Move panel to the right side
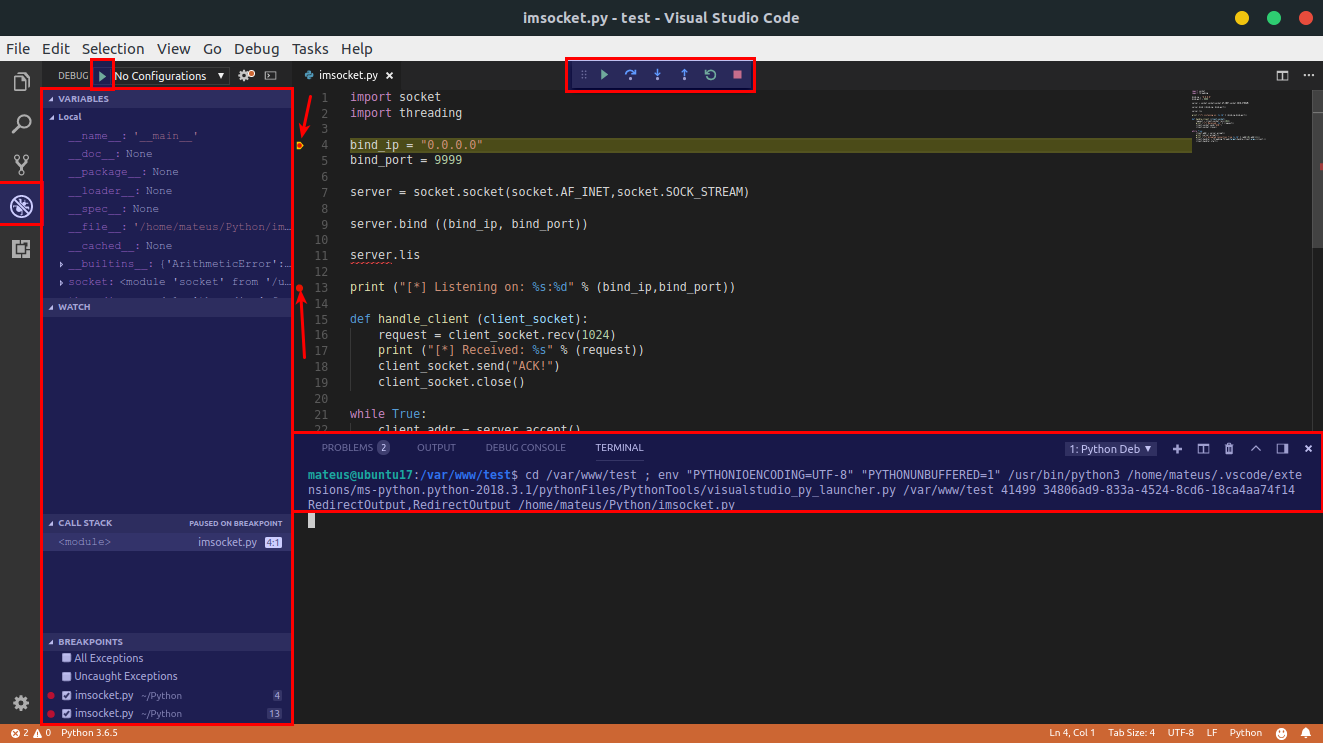 (1282, 449)
